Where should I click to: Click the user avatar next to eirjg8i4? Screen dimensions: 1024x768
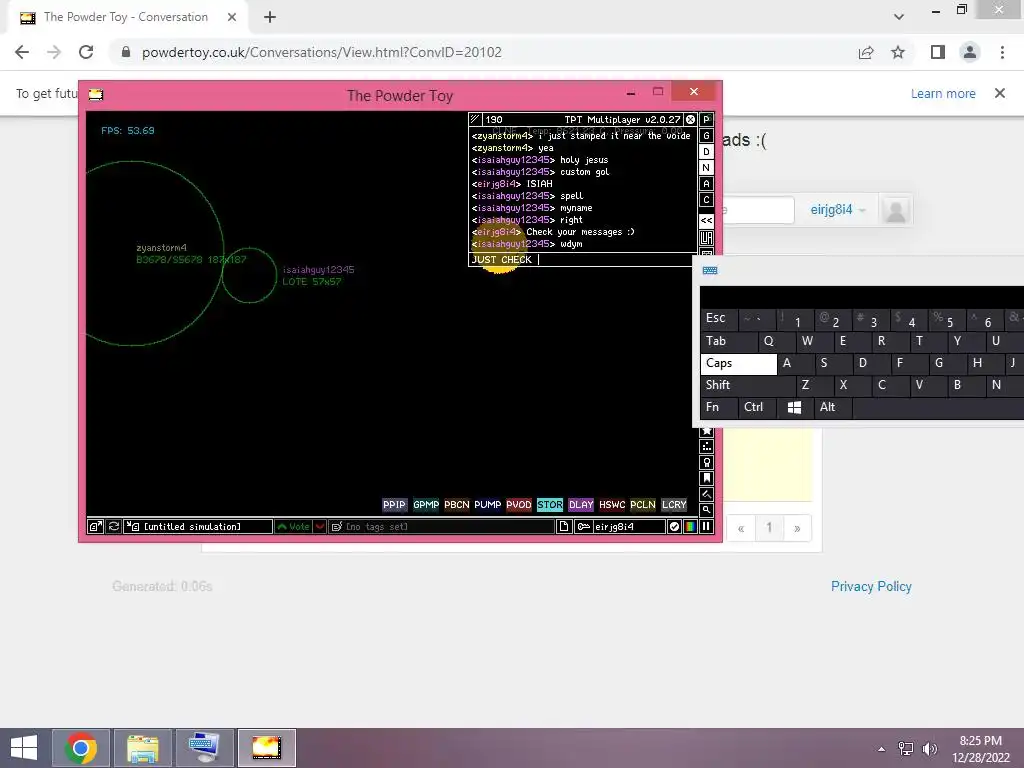point(895,210)
